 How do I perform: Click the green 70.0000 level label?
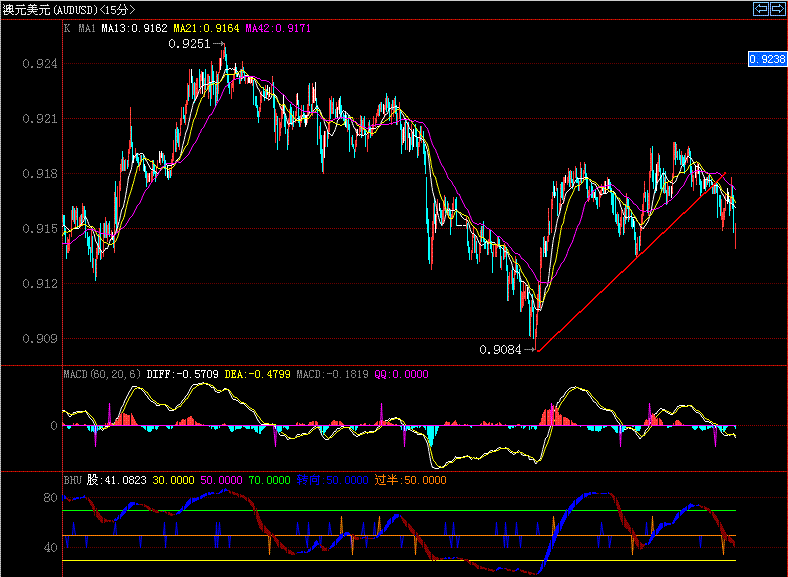pyautogui.click(x=269, y=480)
